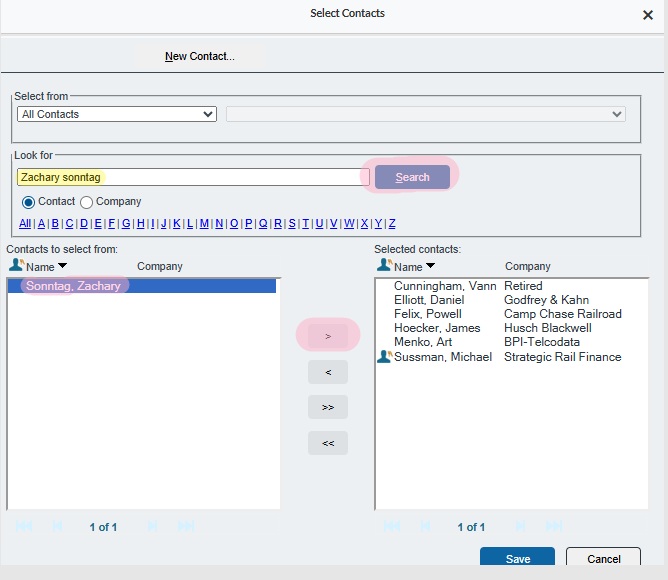Click the remove contact left arrow button
668x580 pixels.
328,372
